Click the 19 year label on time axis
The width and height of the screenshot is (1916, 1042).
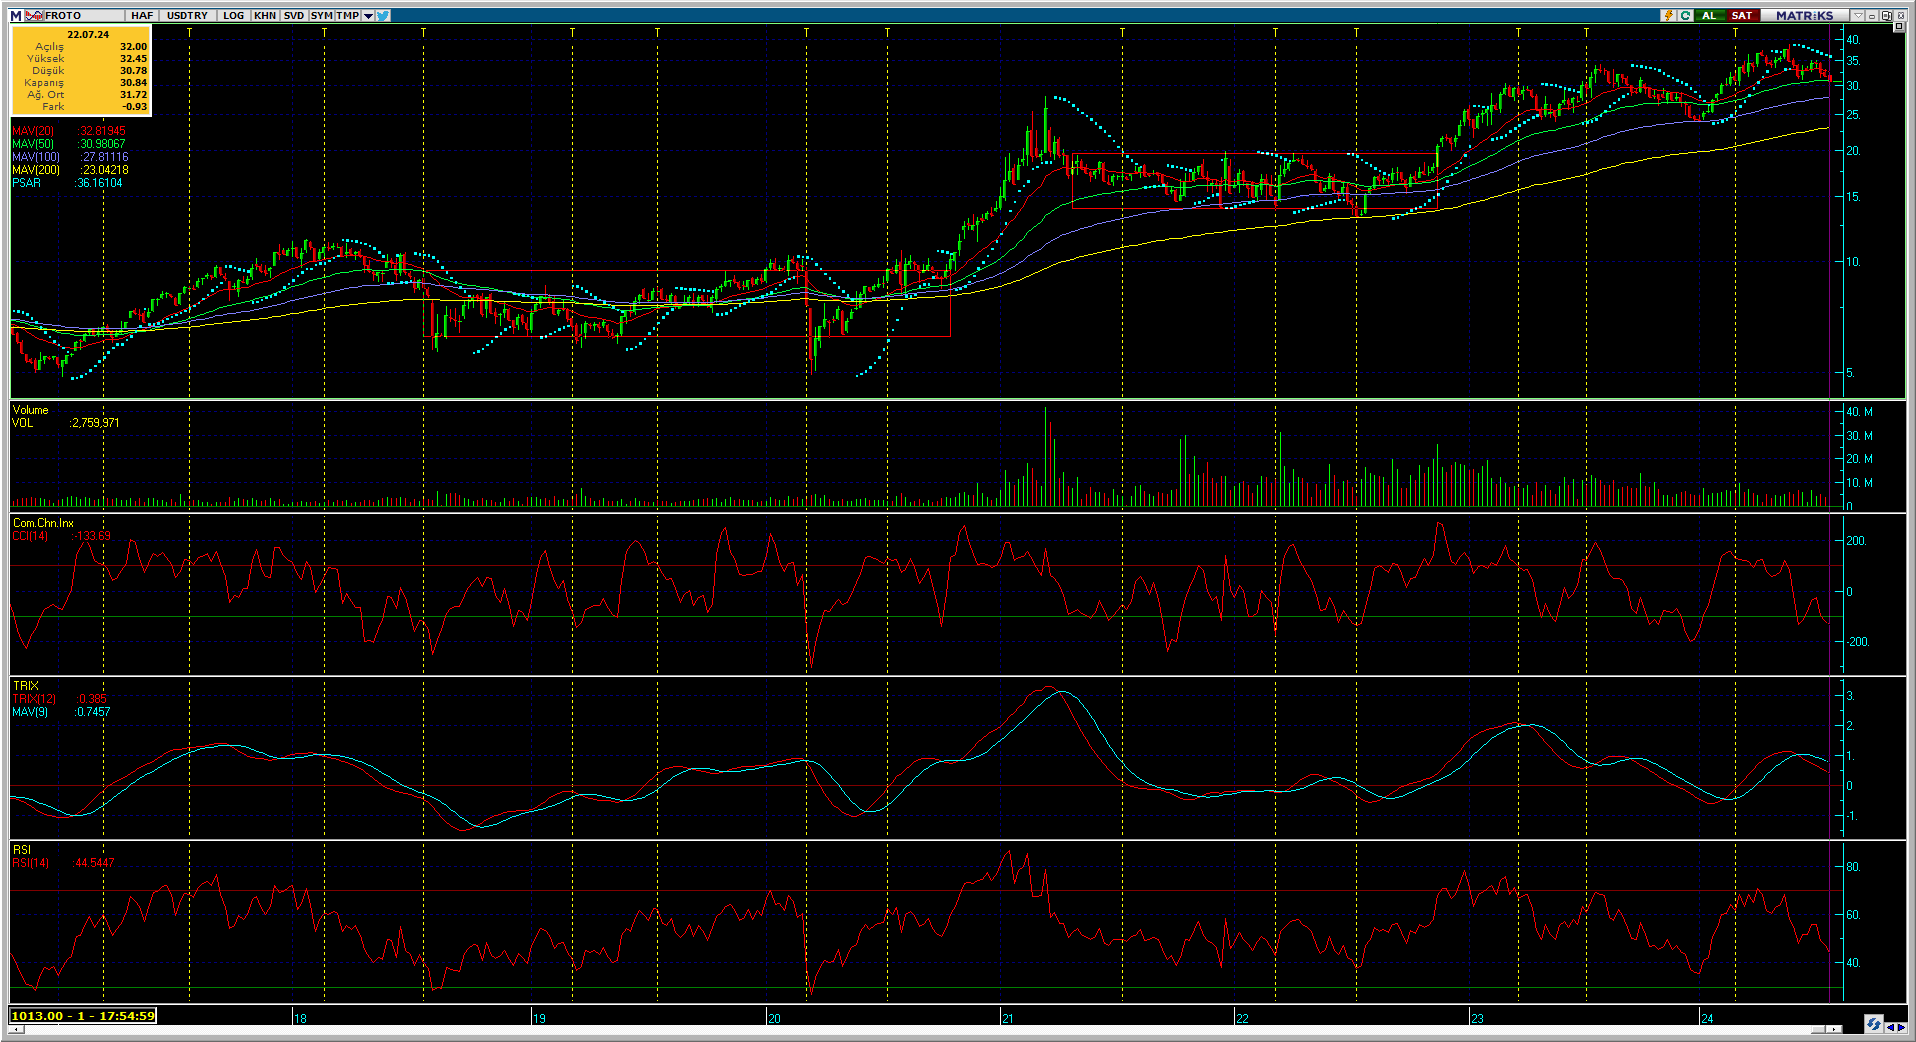[x=540, y=1018]
